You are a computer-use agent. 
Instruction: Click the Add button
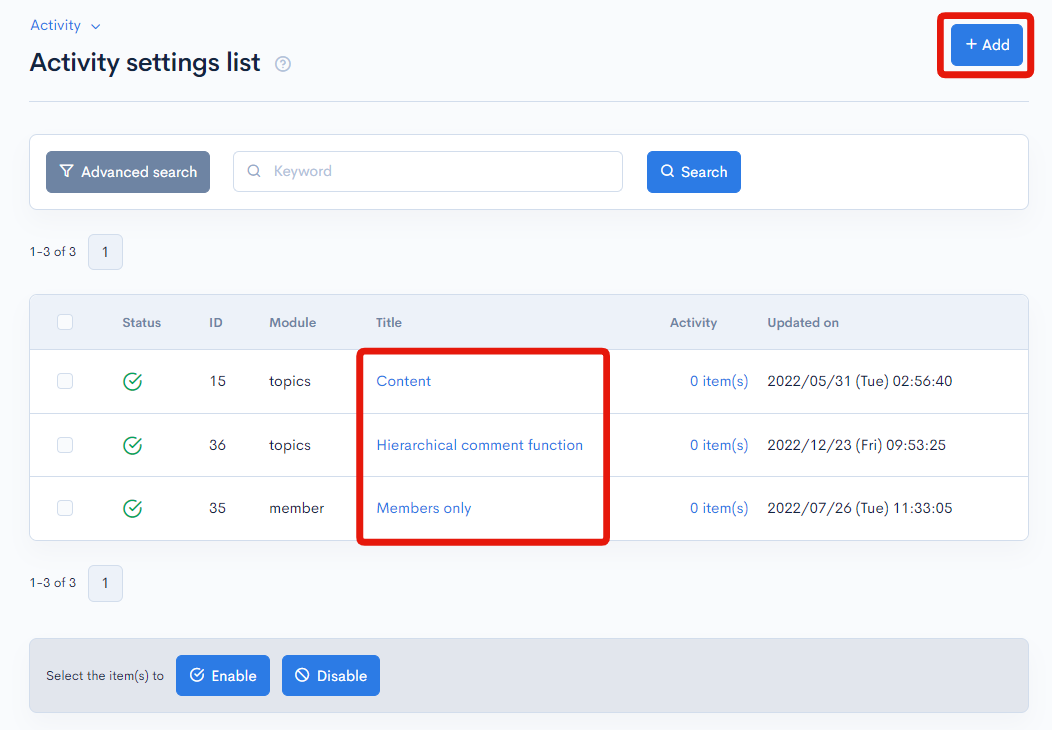[x=987, y=45]
